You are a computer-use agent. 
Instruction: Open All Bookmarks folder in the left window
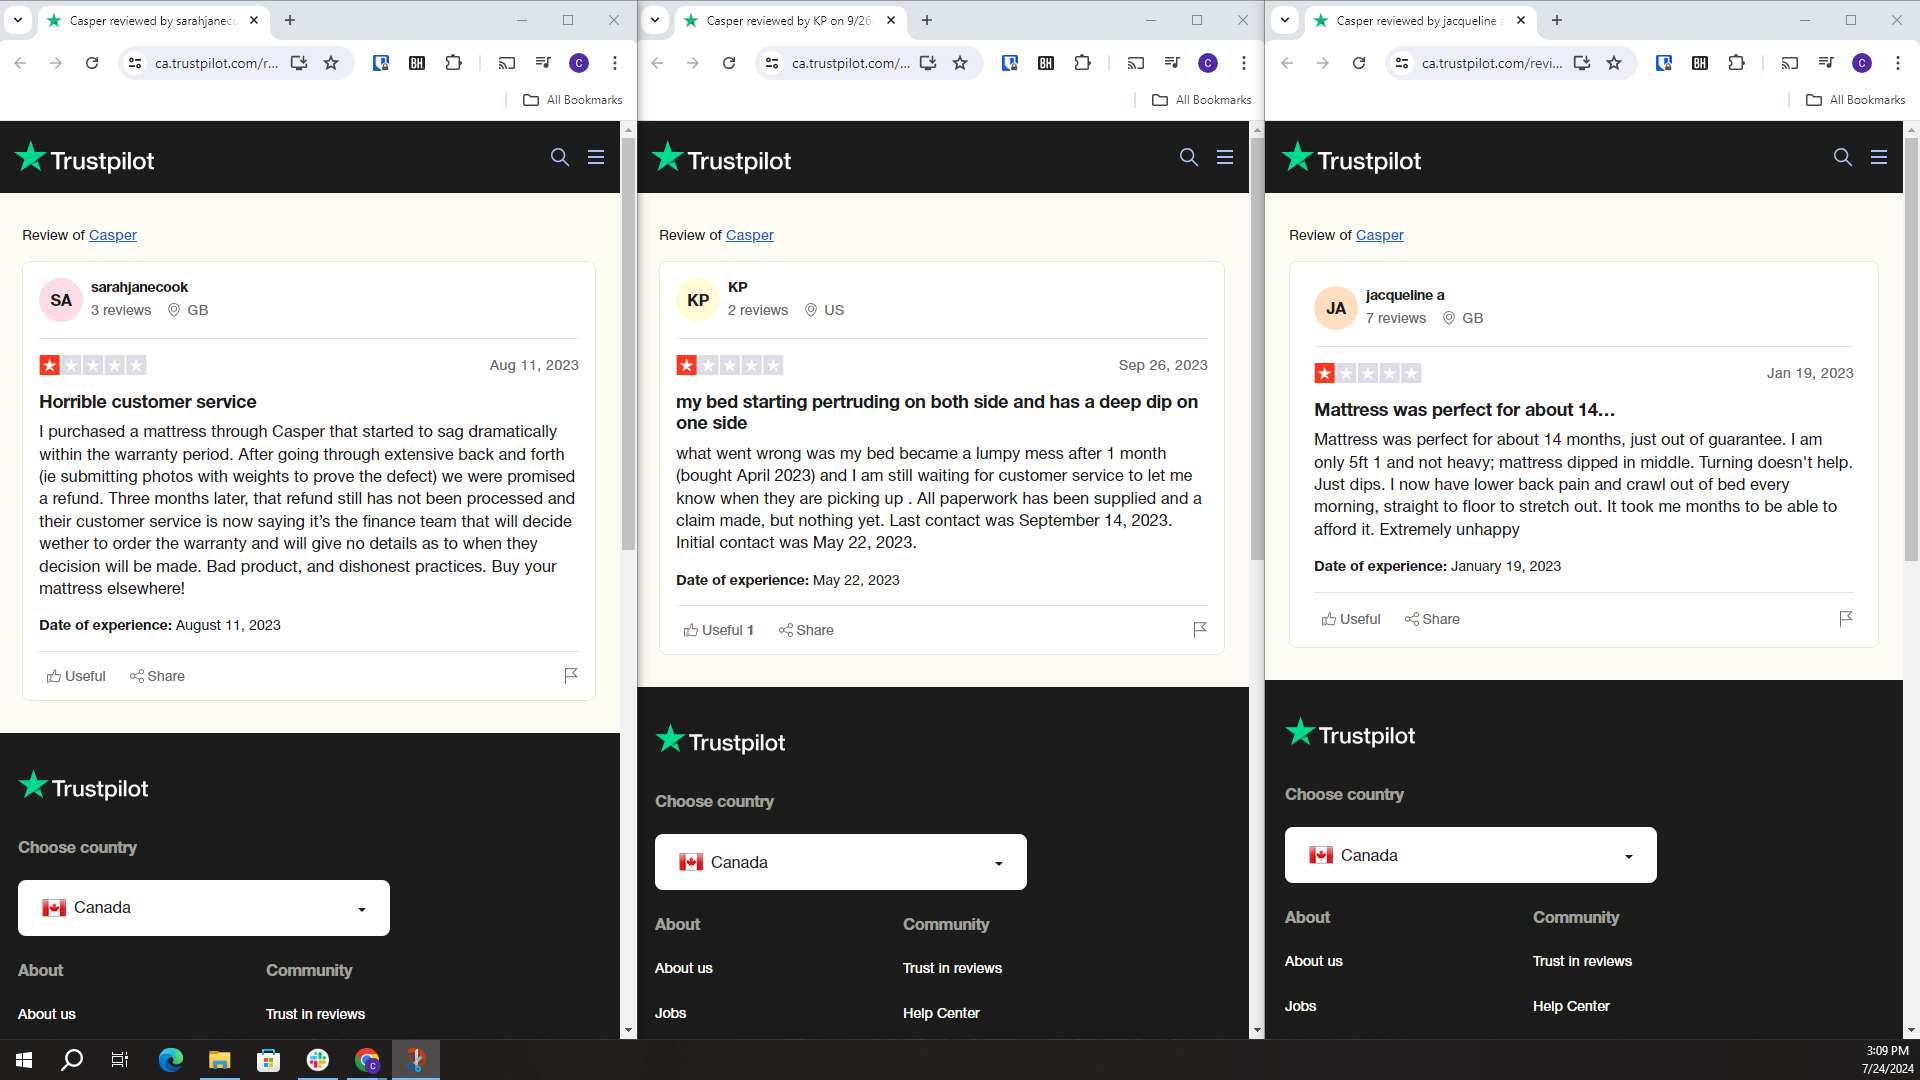point(573,100)
